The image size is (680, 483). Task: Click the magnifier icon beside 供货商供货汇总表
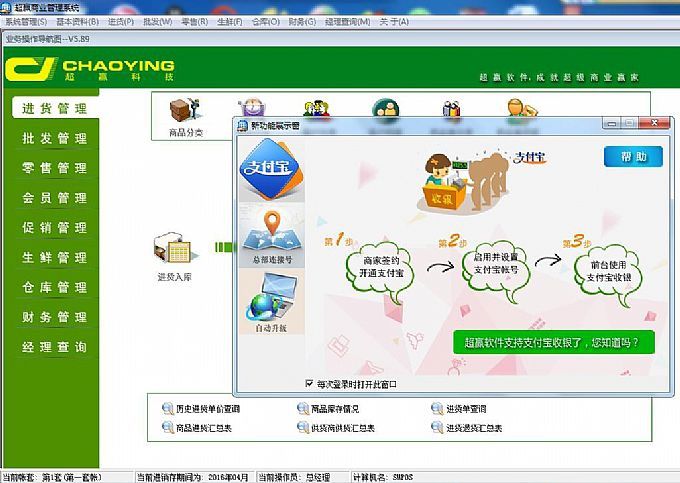(x=303, y=428)
